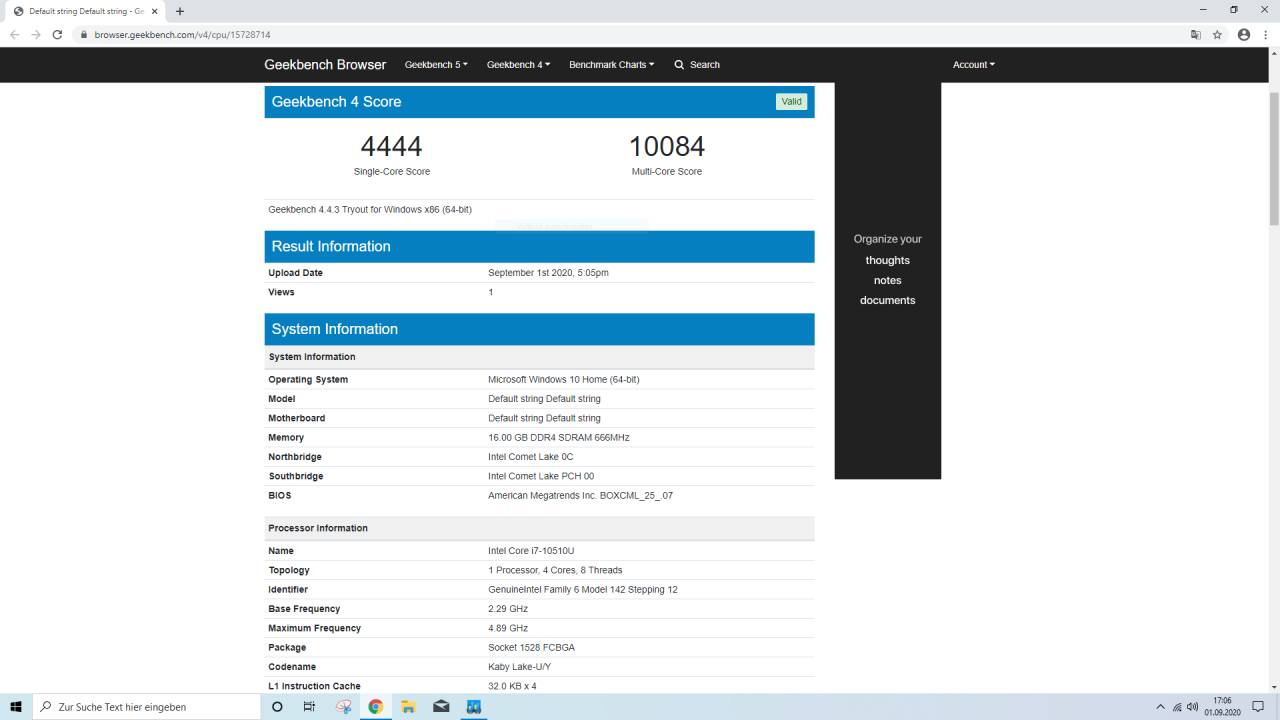The width and height of the screenshot is (1280, 720).
Task: Click the 16.00 GB DDR4 memory value
Action: click(x=559, y=438)
